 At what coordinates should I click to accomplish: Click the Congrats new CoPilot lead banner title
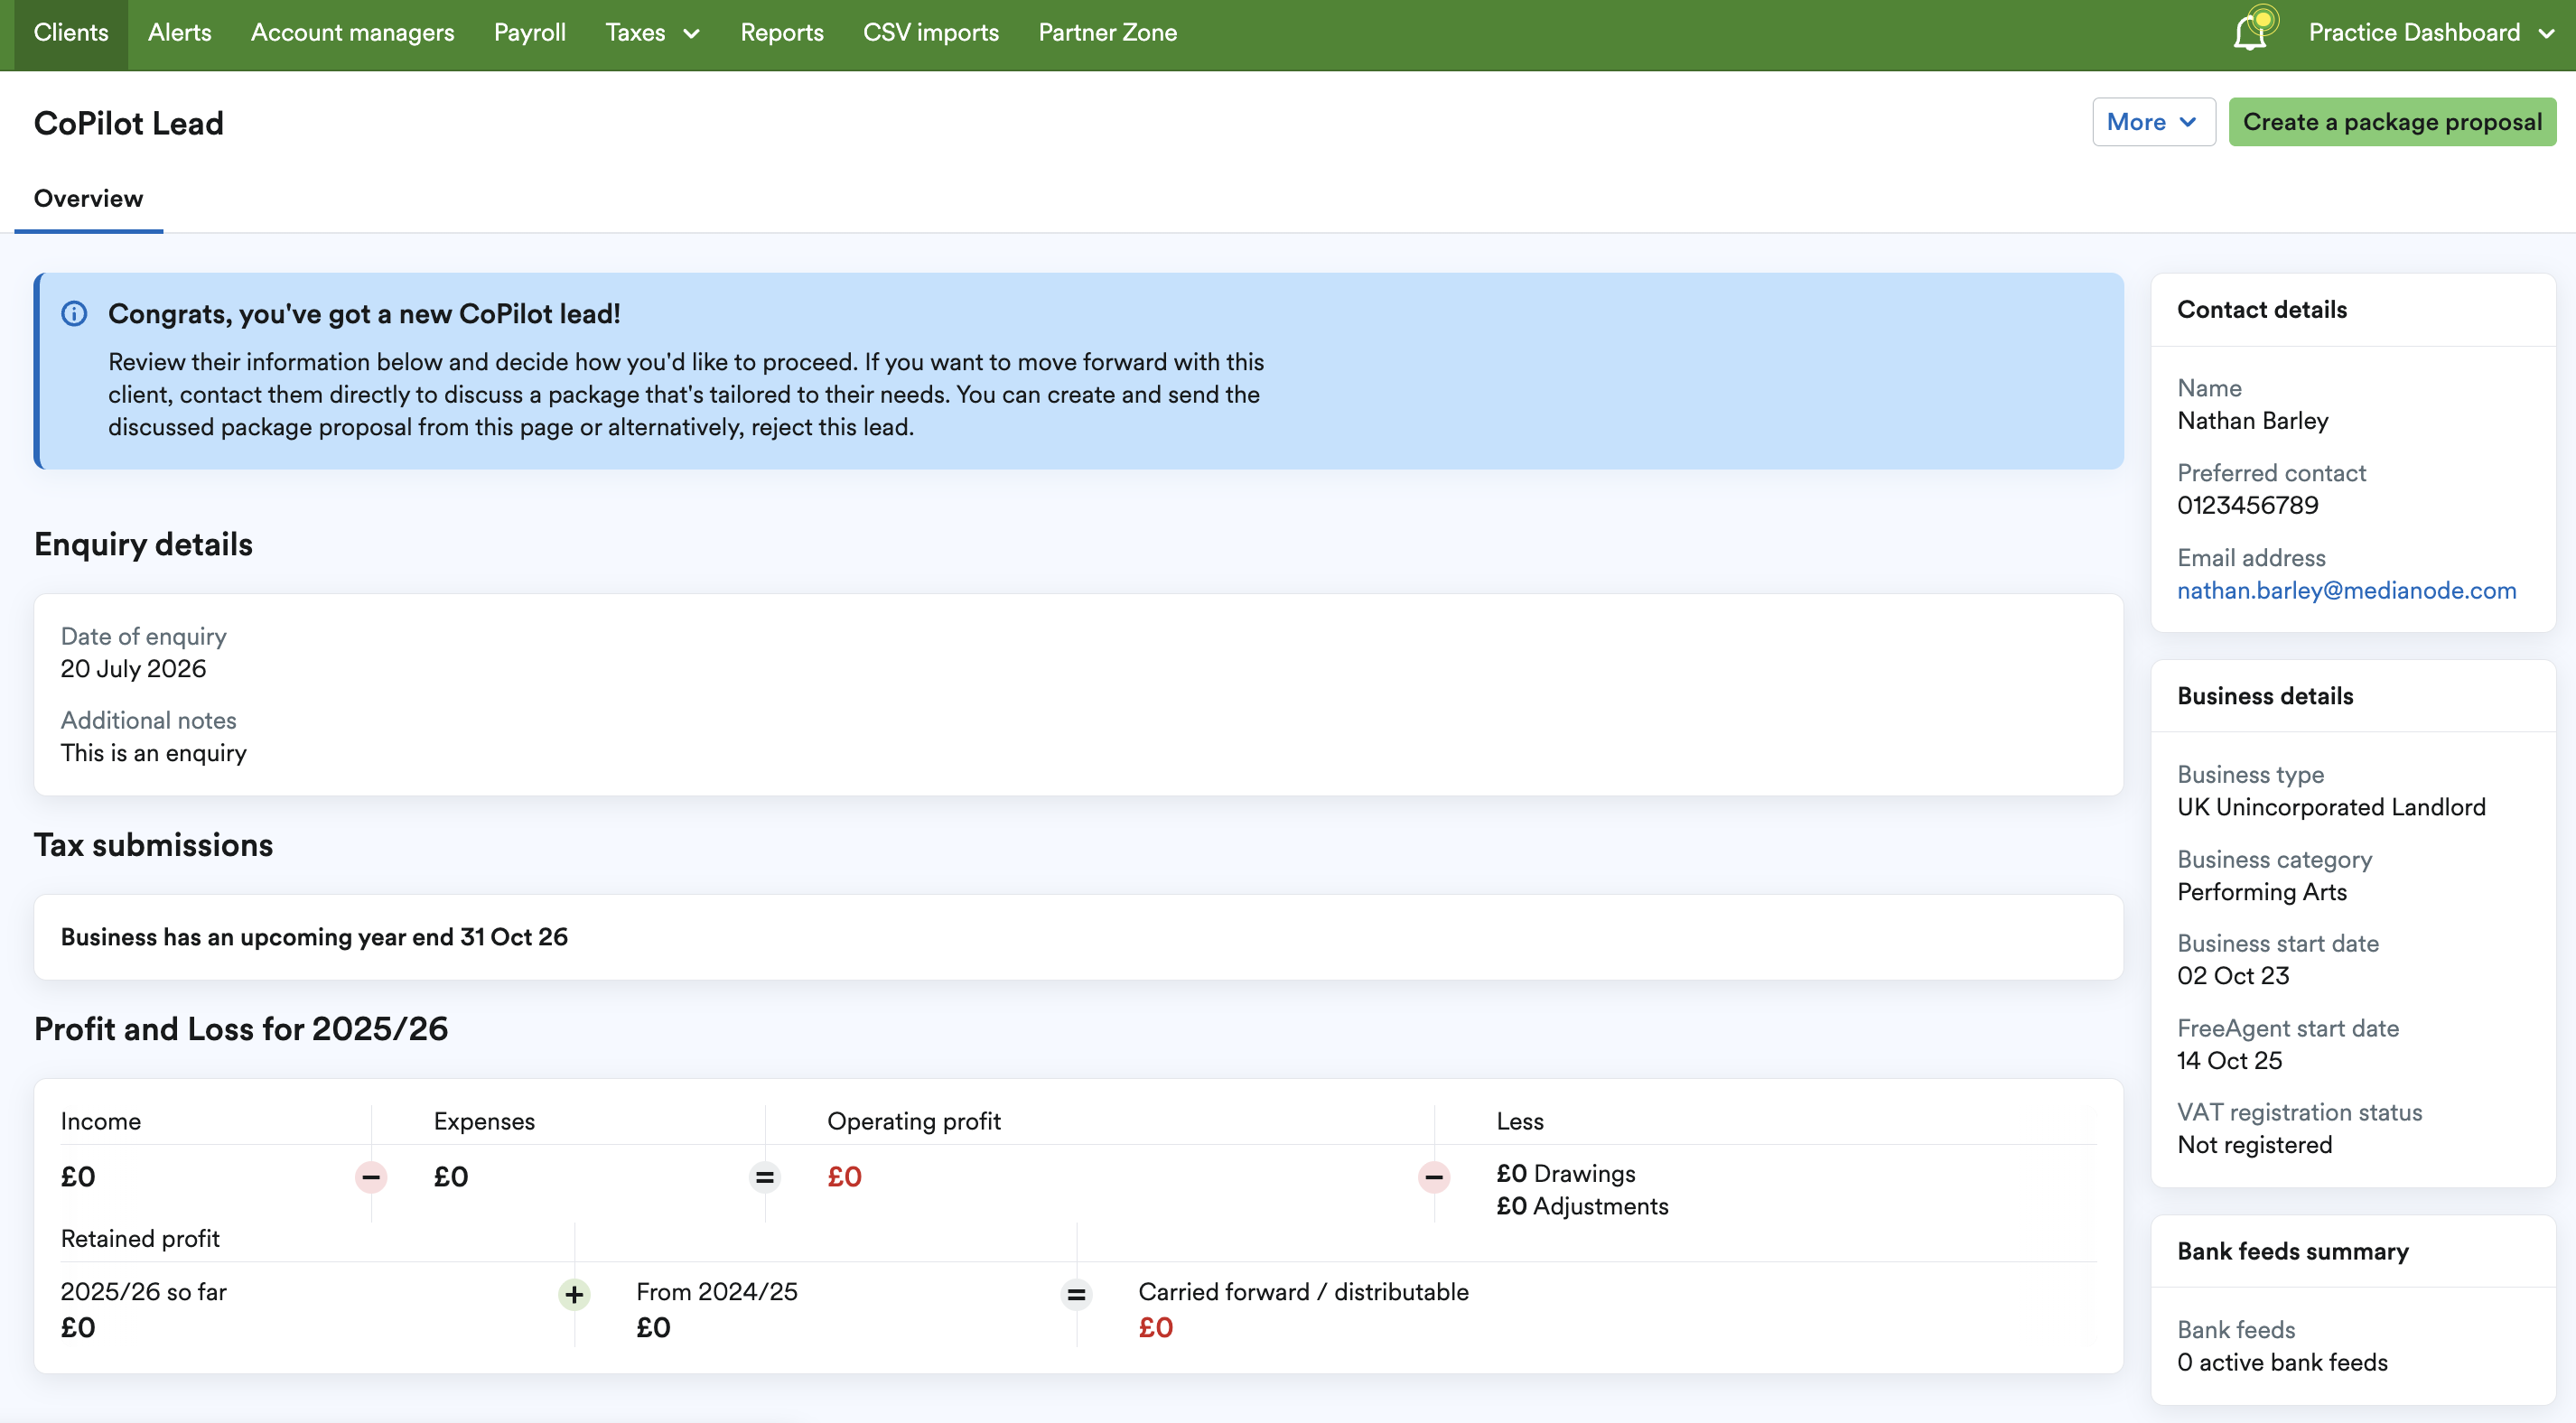click(x=364, y=314)
